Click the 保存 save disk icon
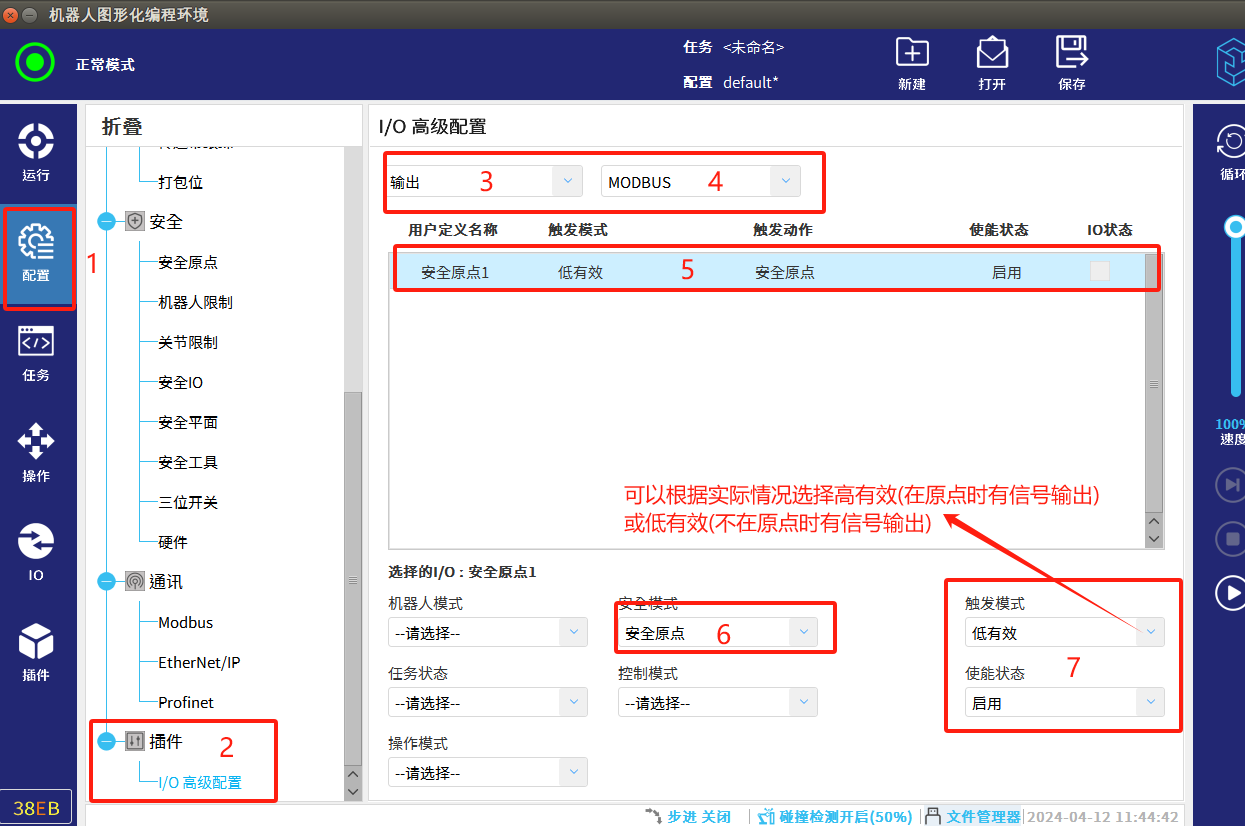This screenshot has height=826, width=1245. (x=1071, y=62)
